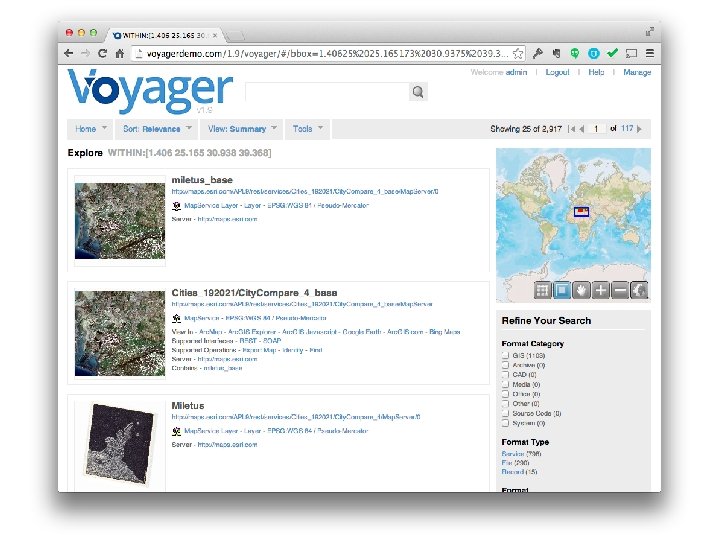The width and height of the screenshot is (720, 540).
Task: Click the browser home icon
Action: click(x=119, y=53)
